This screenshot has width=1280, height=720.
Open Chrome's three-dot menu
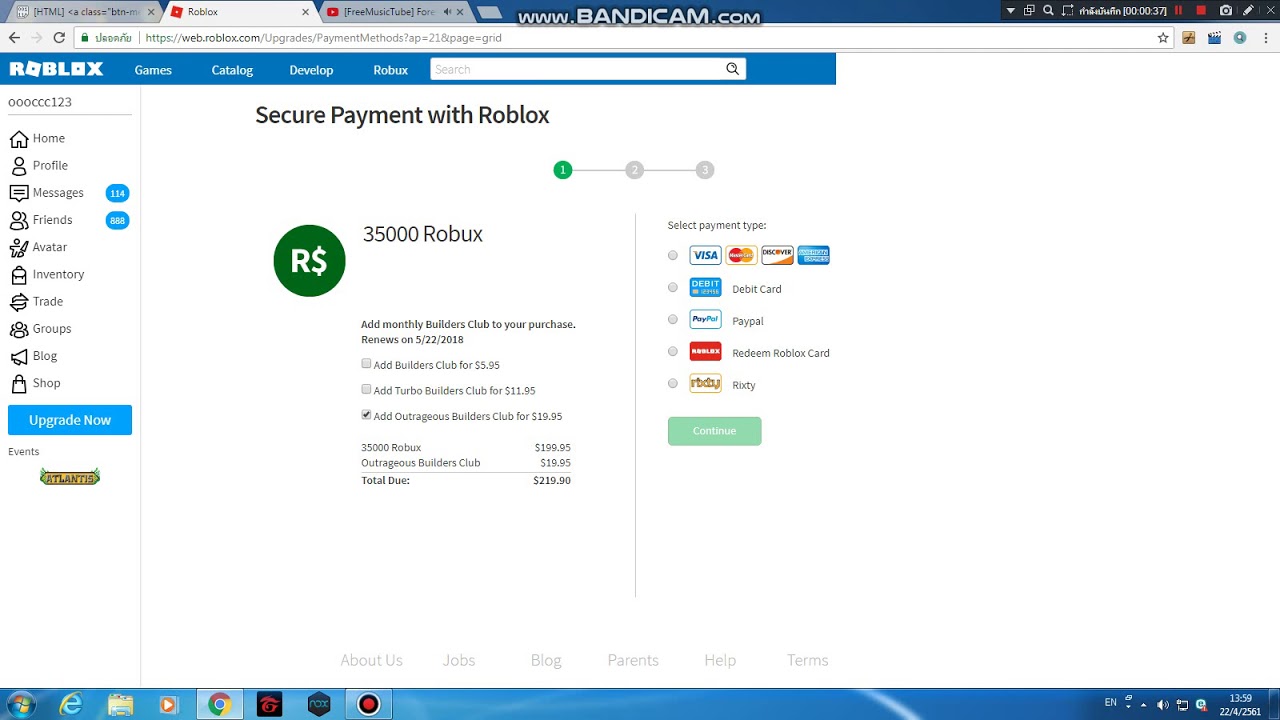point(1265,38)
